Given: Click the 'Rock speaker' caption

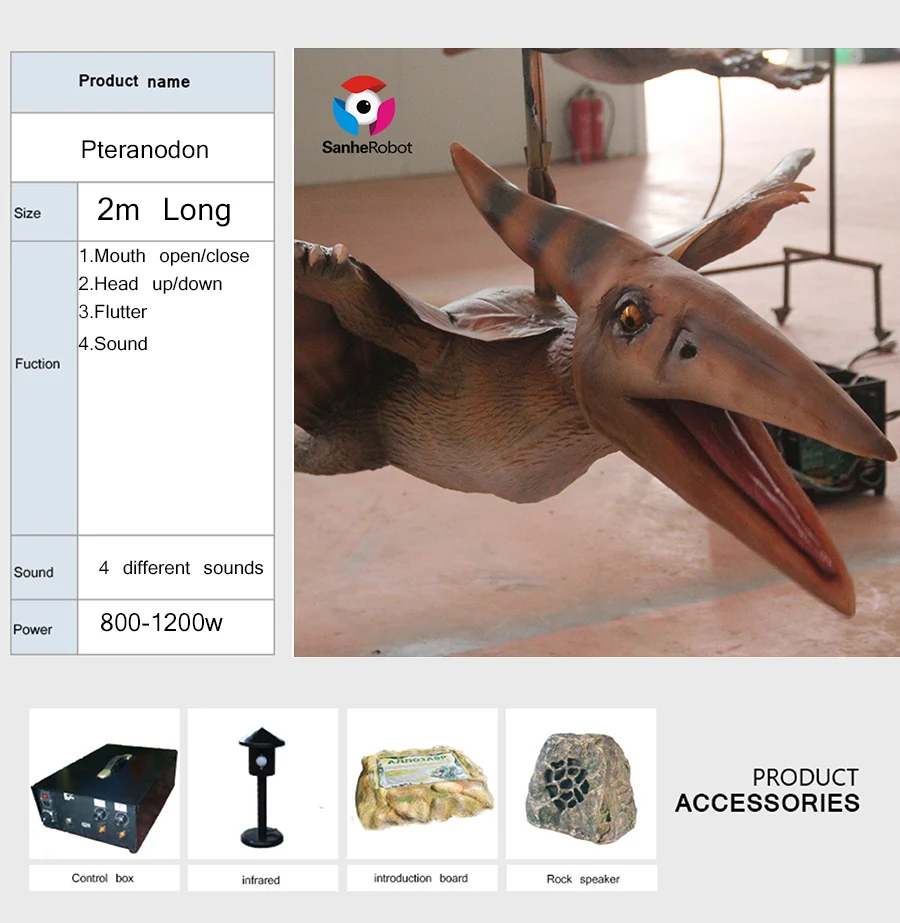Looking at the screenshot, I should pyautogui.click(x=583, y=879).
